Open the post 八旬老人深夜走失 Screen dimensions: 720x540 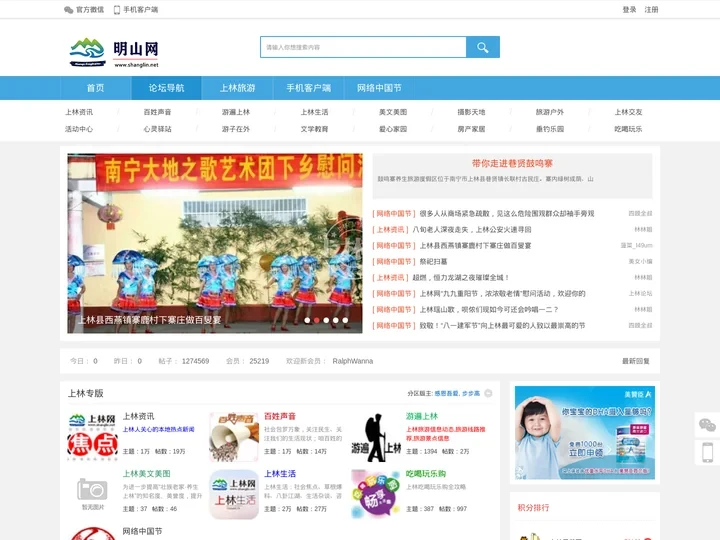click(472, 230)
